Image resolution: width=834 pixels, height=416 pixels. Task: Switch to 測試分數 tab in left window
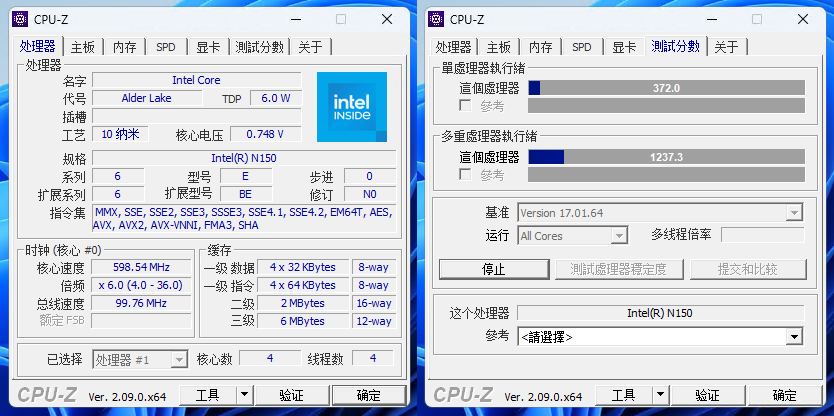click(260, 47)
